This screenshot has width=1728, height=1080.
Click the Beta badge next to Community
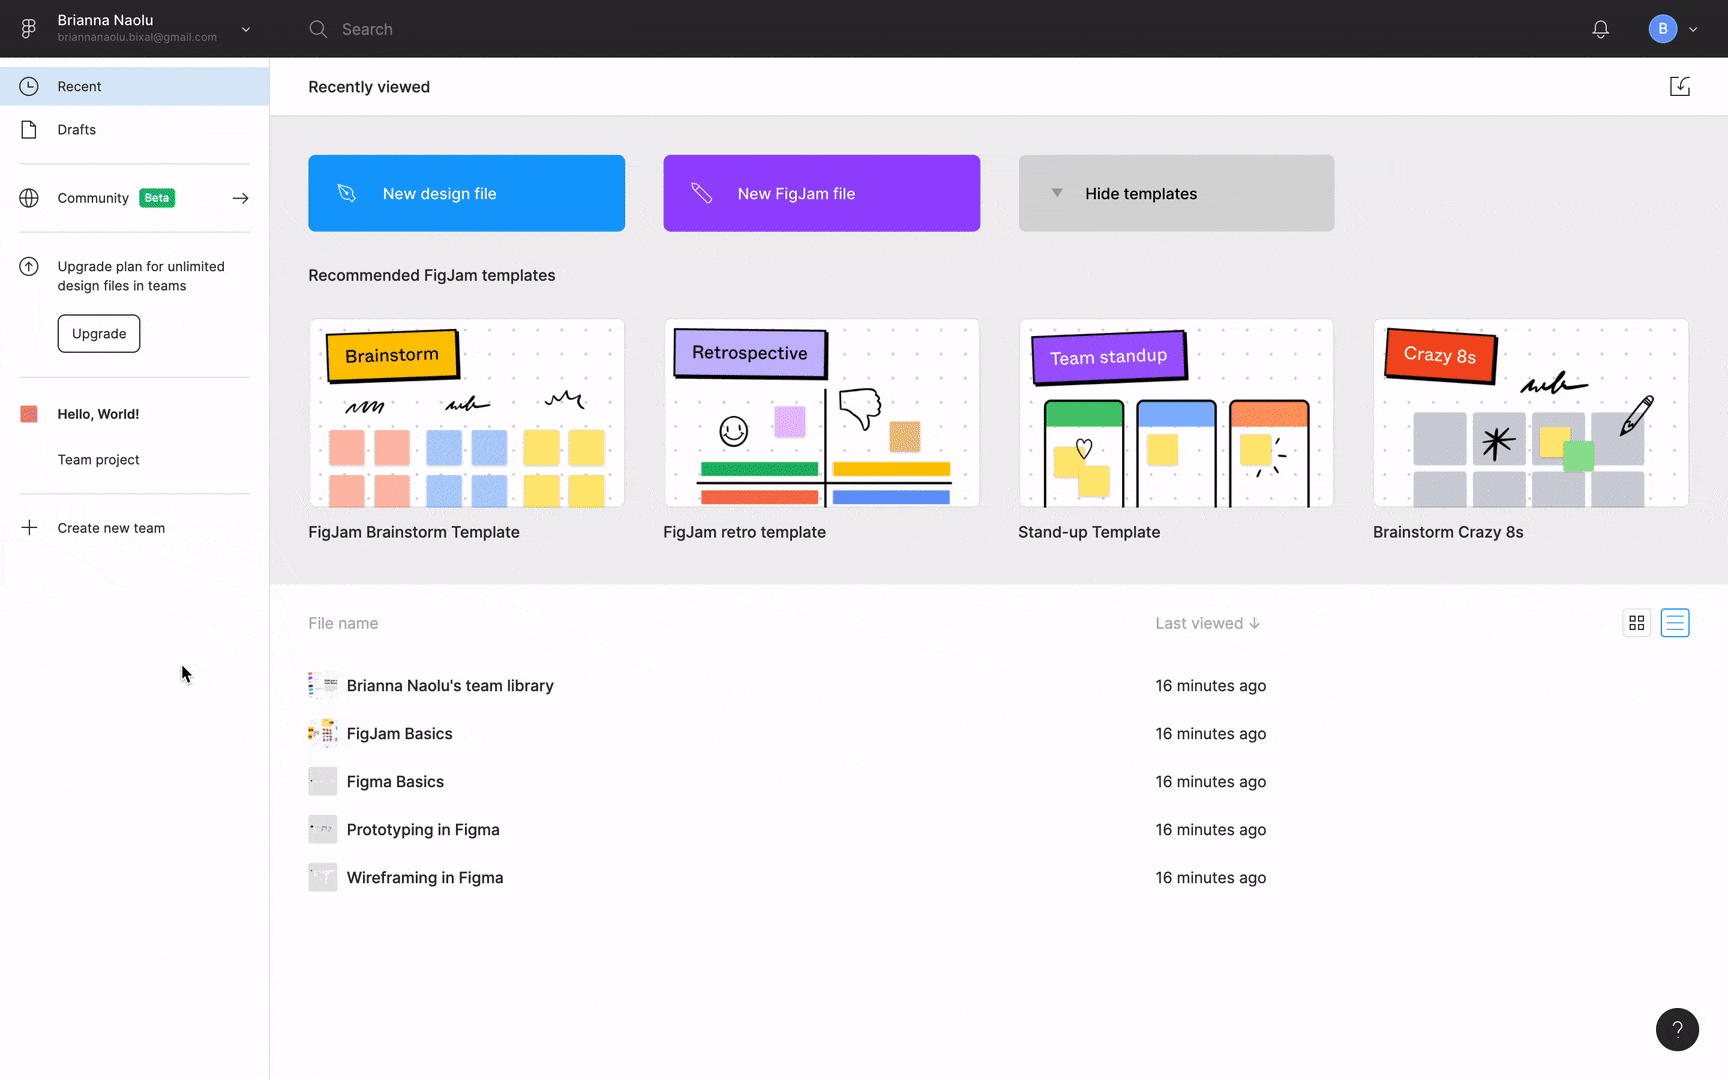tap(157, 198)
